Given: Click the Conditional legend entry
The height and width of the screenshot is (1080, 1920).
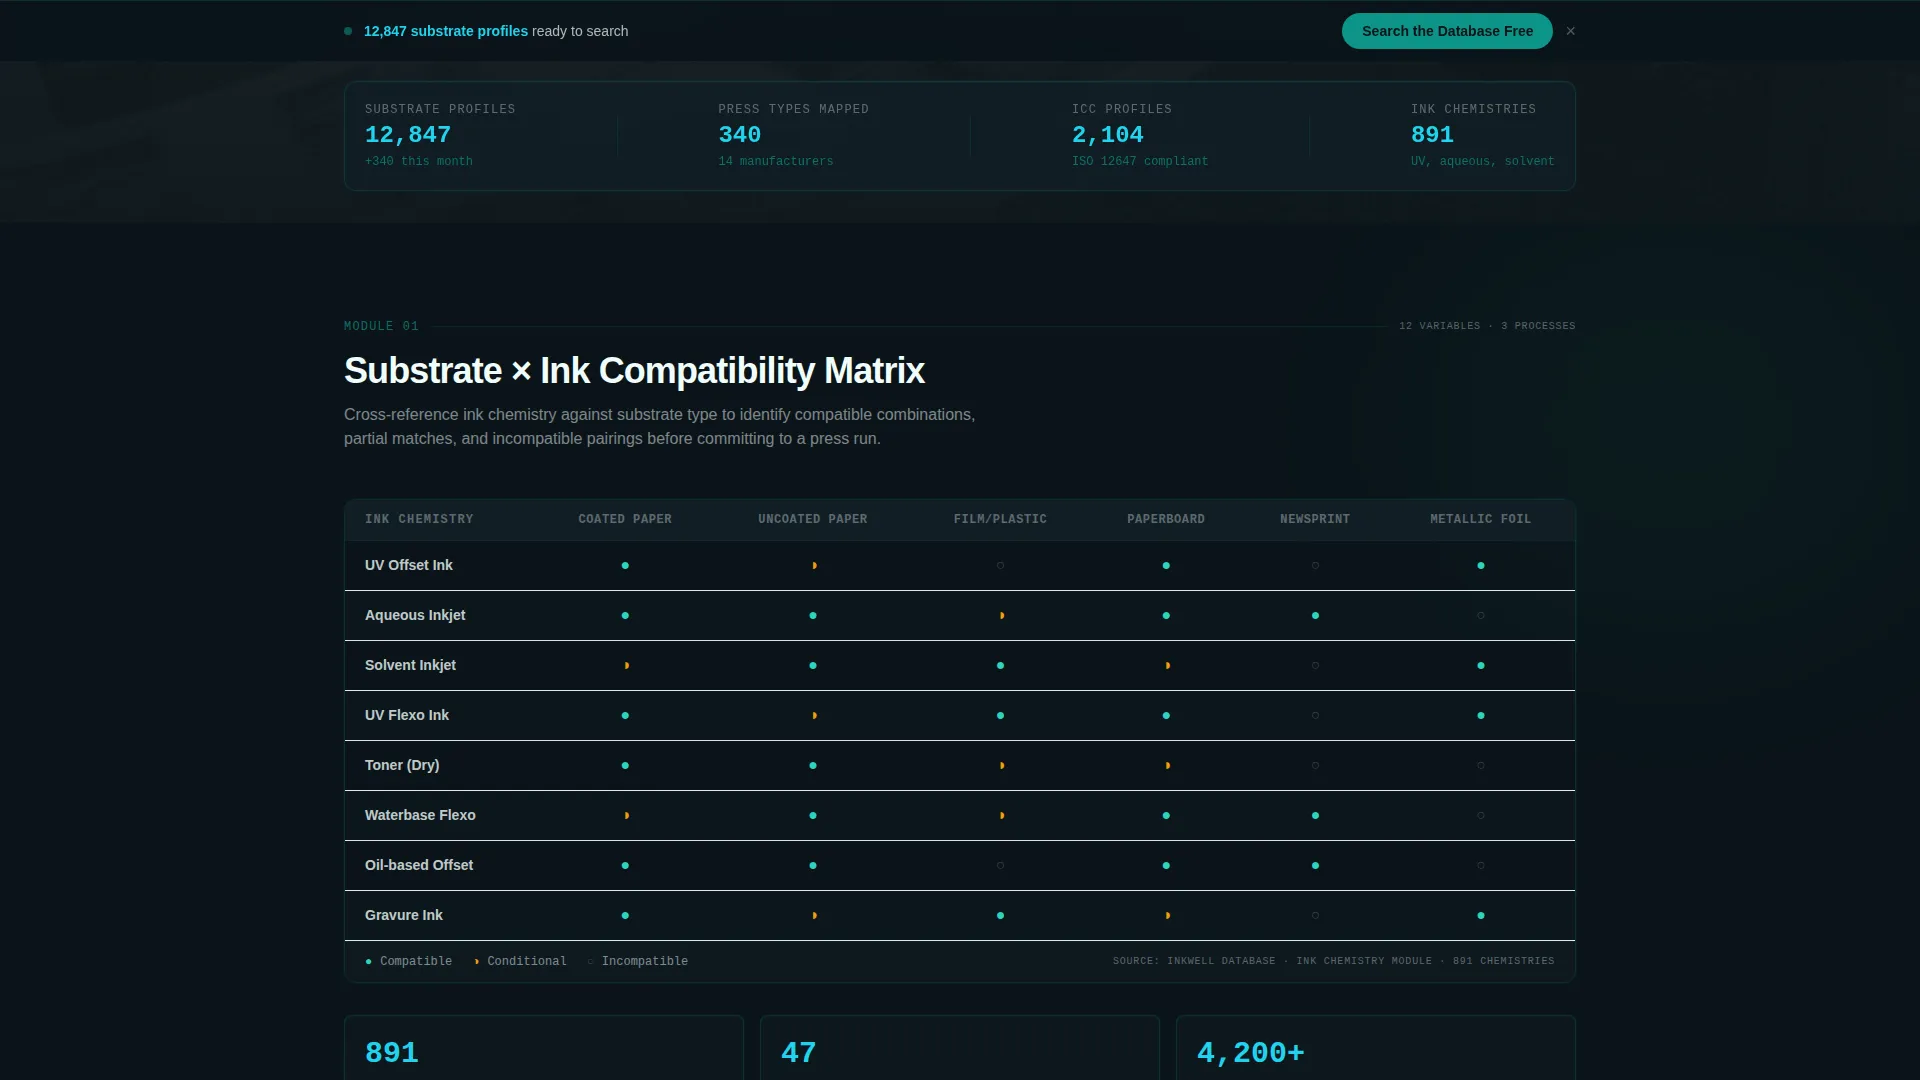Looking at the screenshot, I should (520, 961).
